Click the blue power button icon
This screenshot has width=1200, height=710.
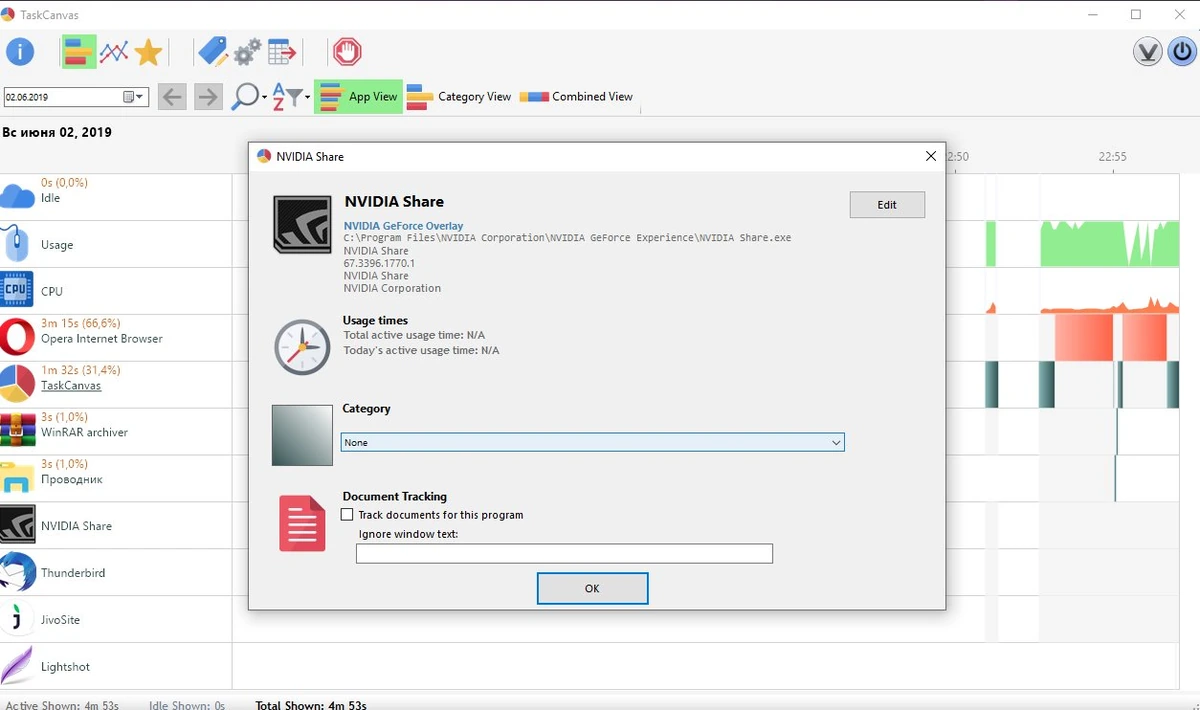point(1182,52)
